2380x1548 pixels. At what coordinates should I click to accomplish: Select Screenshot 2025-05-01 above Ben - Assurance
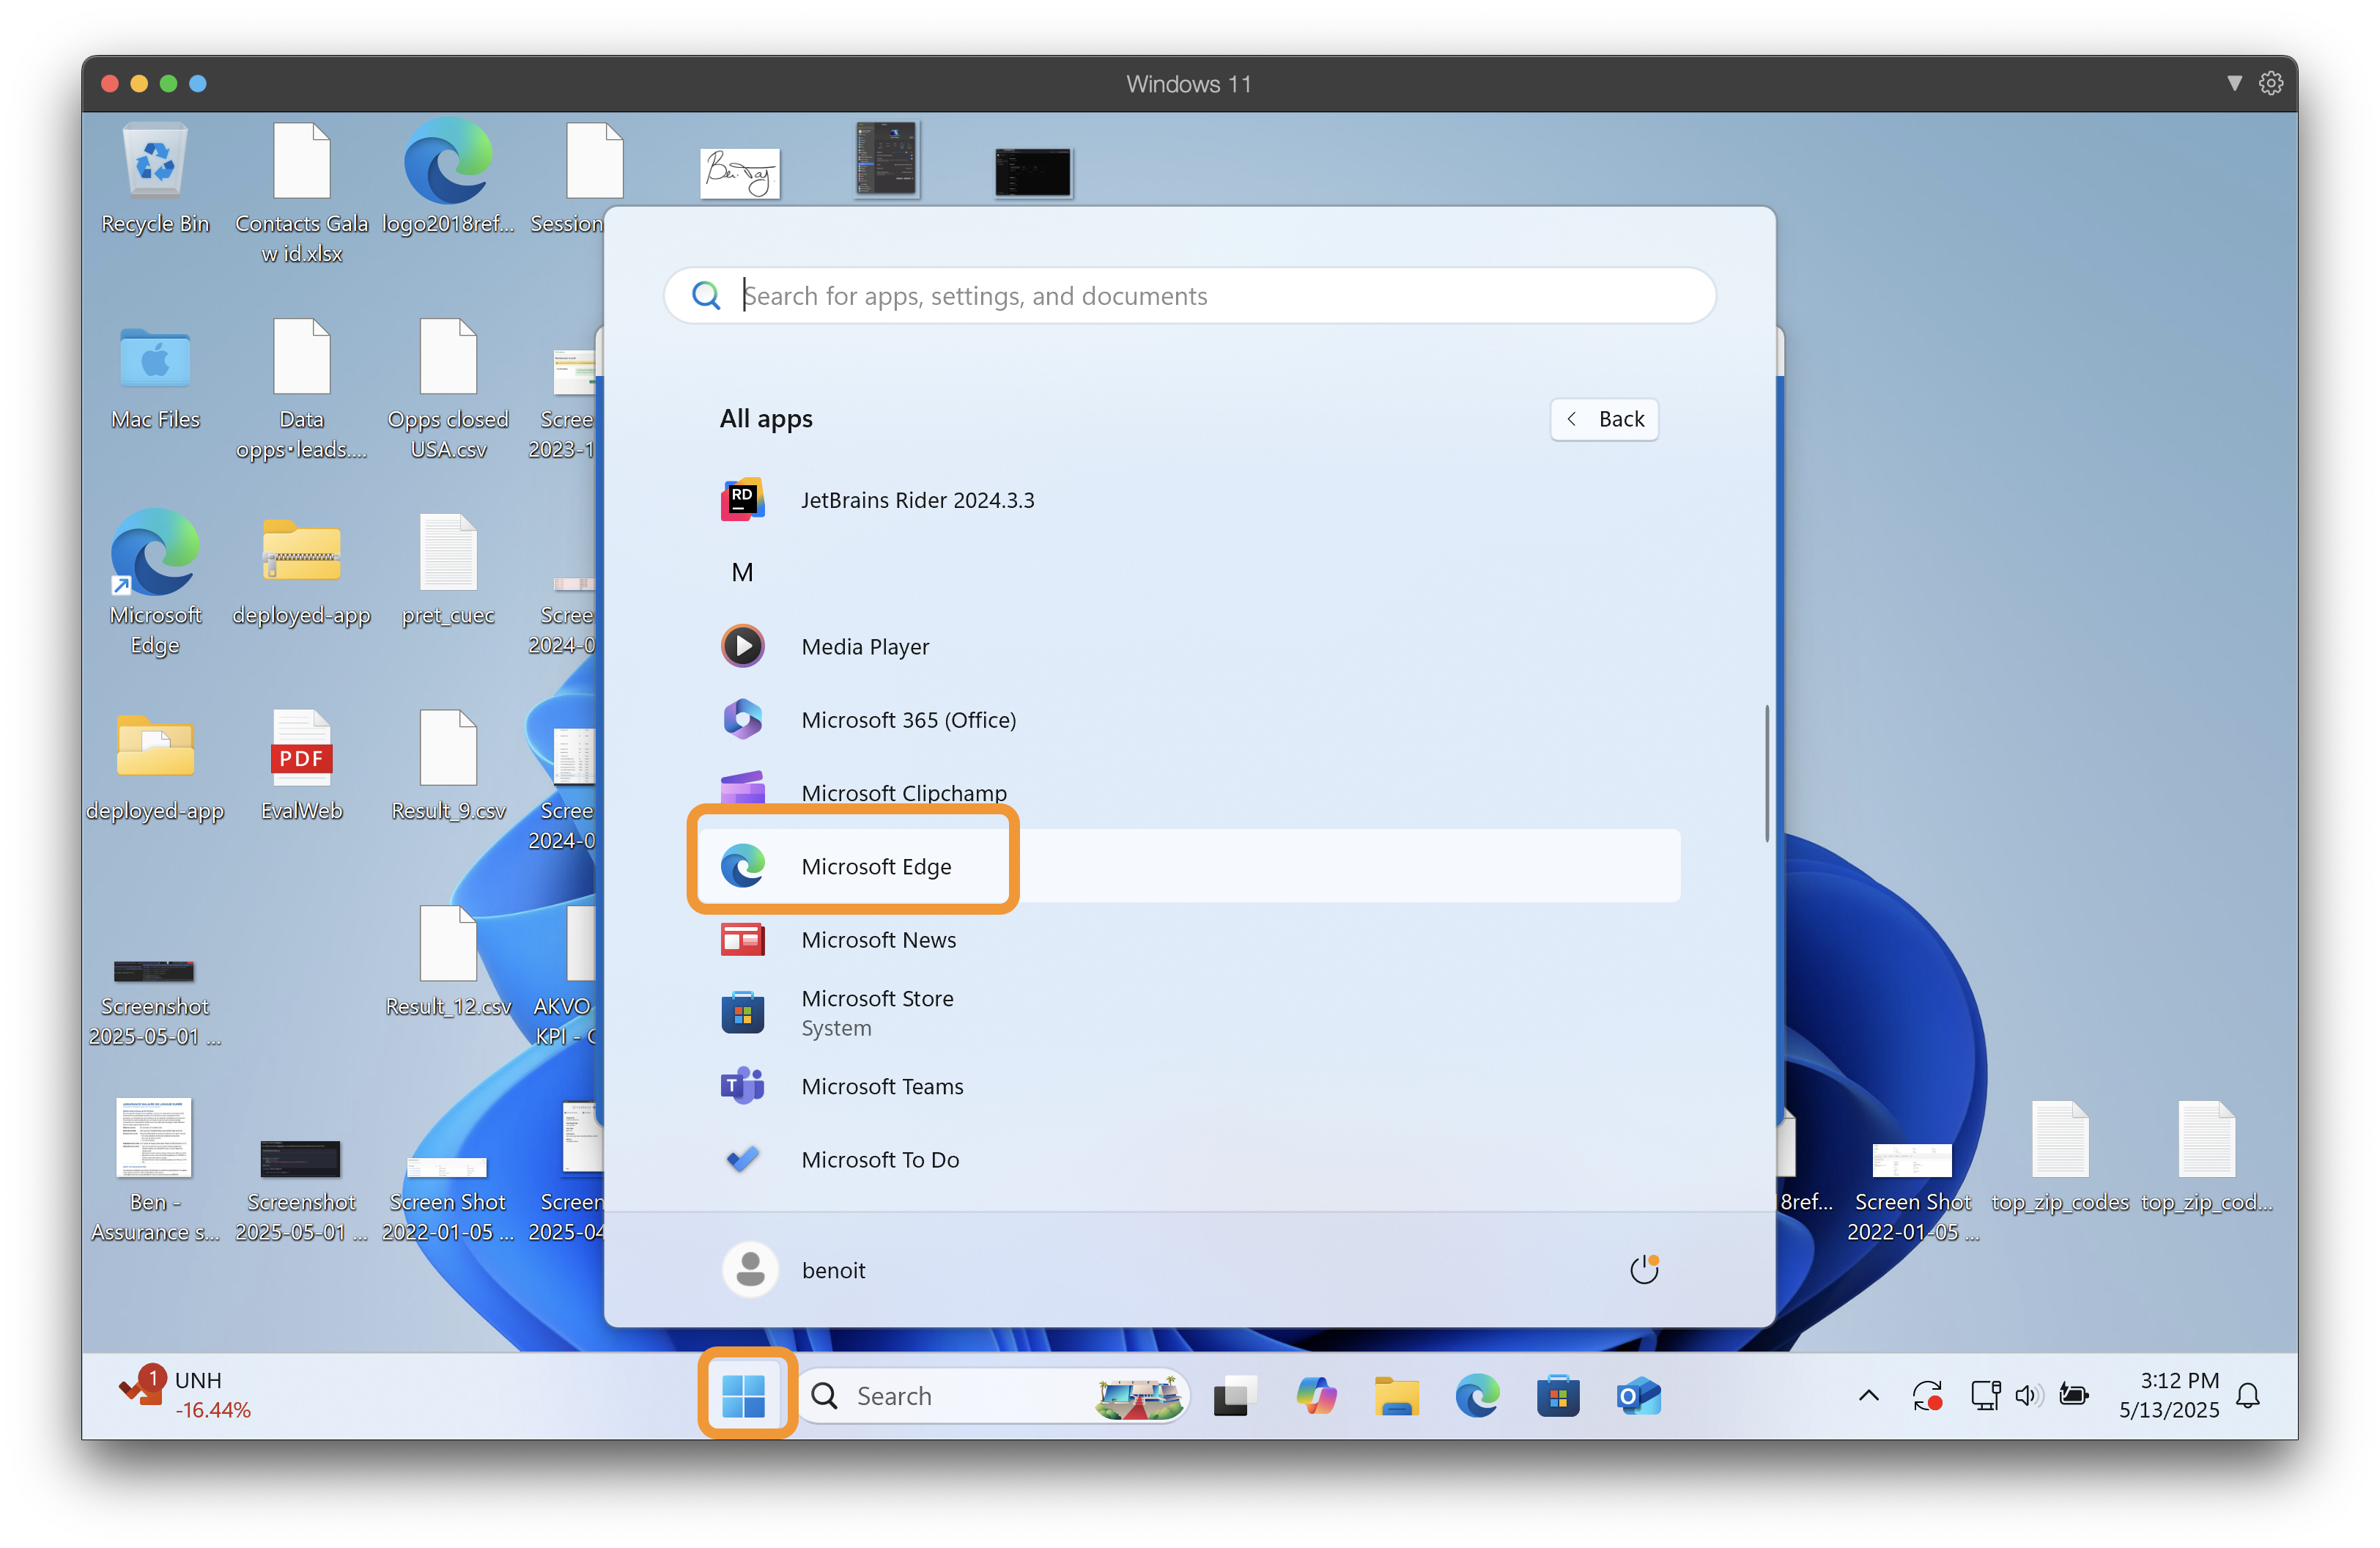coord(155,1003)
